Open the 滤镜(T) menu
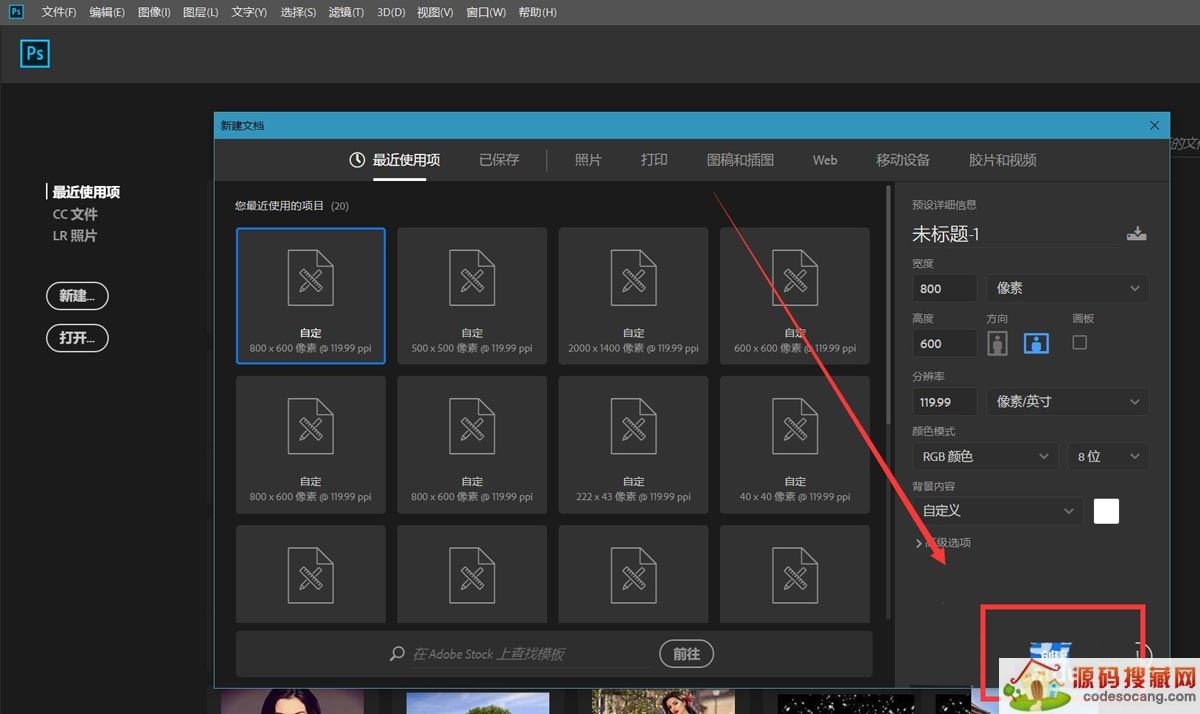This screenshot has height=714, width=1200. (x=345, y=12)
